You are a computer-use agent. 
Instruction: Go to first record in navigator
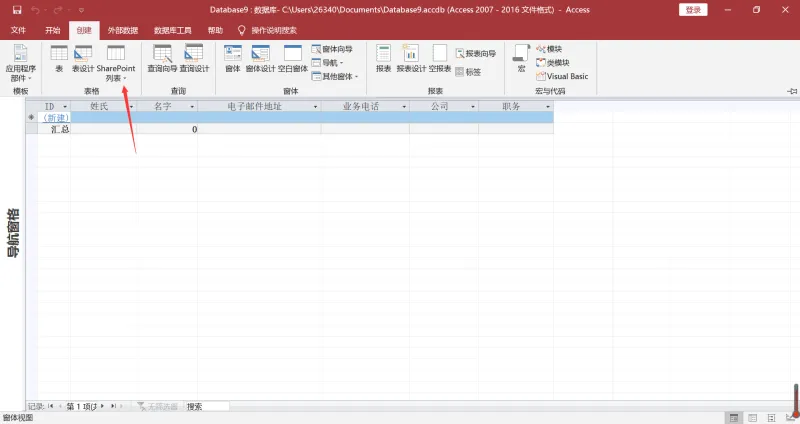coord(51,406)
